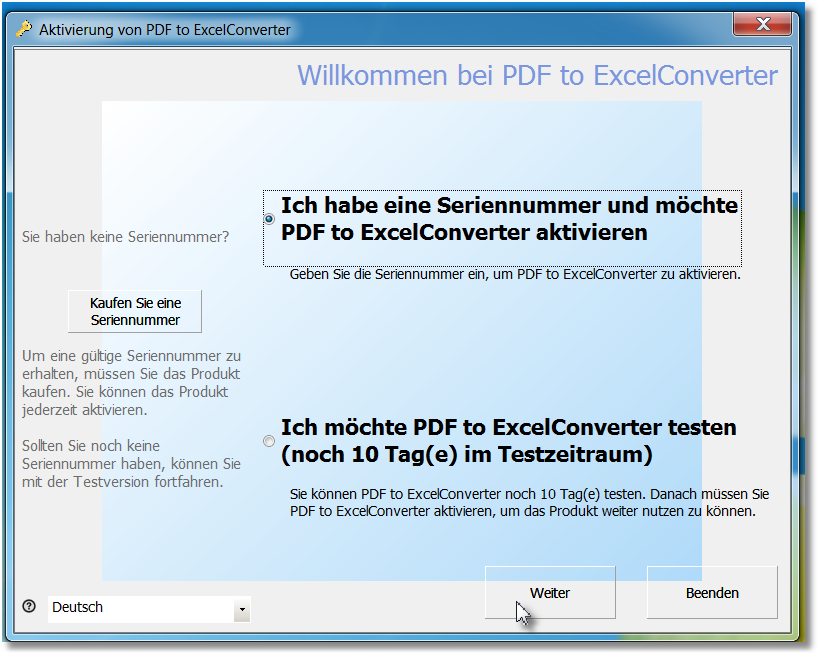
Task: Click the paragraph starting 'Um eine gültige Seriennummer'
Action: coord(131,383)
